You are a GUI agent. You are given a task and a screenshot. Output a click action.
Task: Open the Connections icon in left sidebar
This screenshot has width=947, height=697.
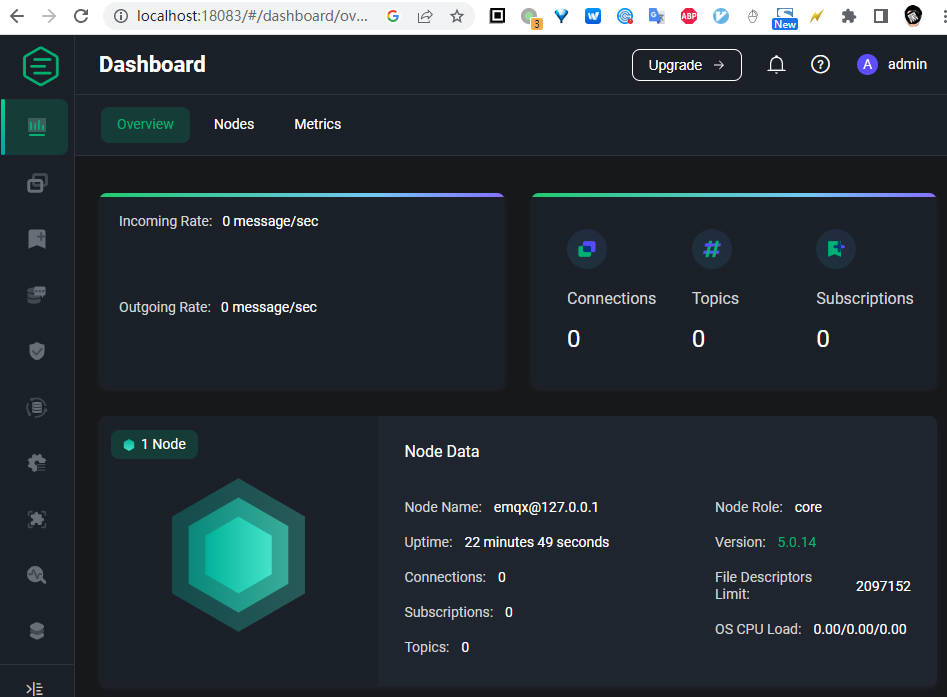37,183
